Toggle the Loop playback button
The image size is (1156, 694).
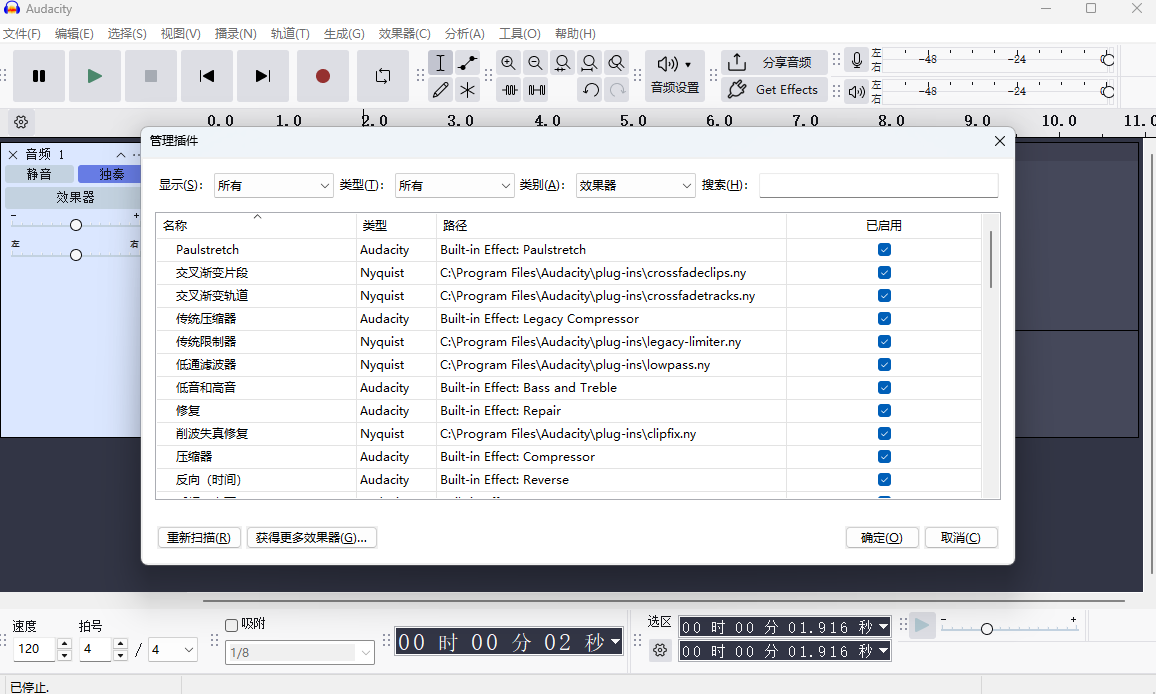[x=383, y=76]
